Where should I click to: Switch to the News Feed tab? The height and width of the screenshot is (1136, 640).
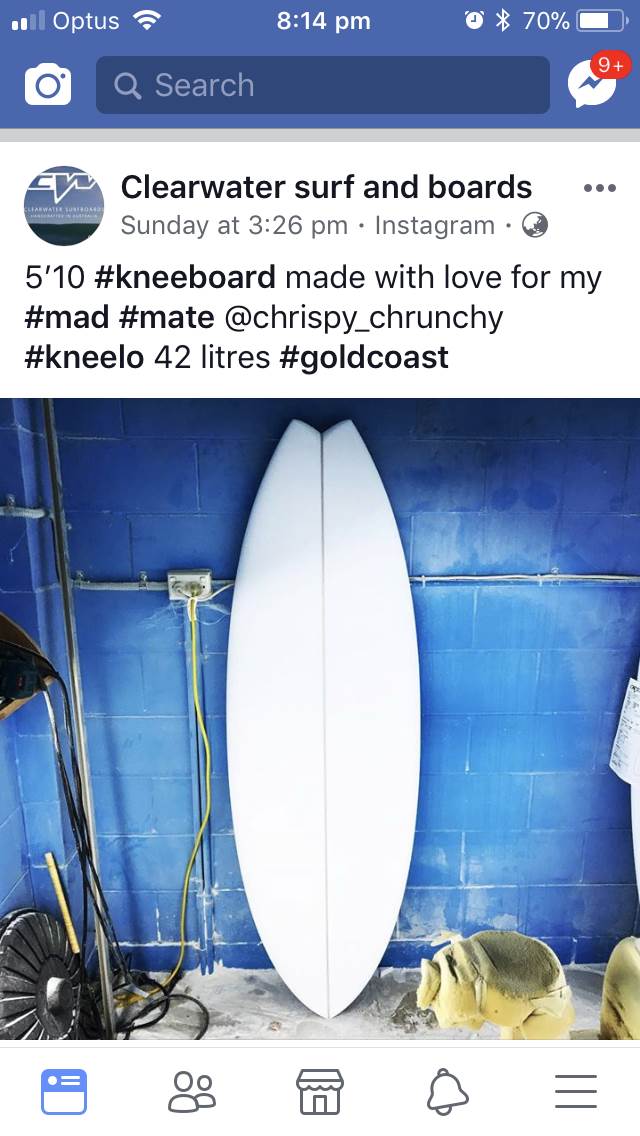(x=64, y=1091)
